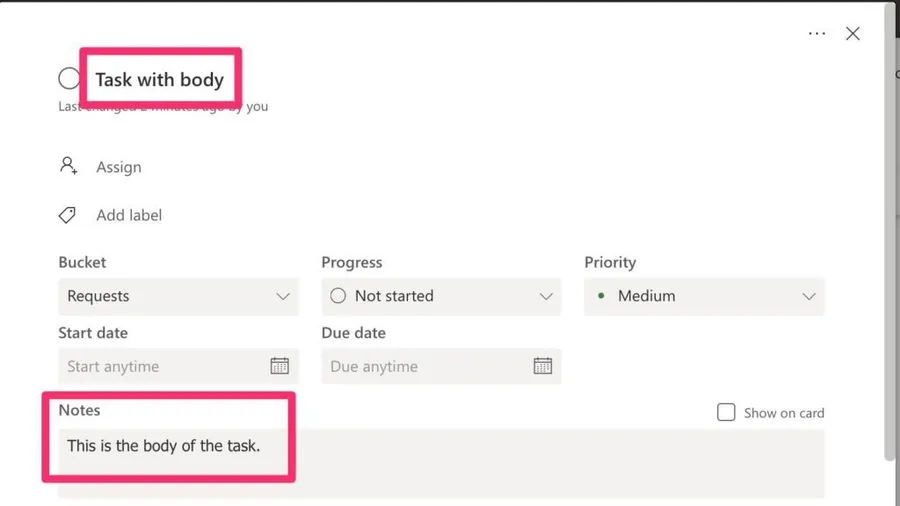Click Add label text
The width and height of the screenshot is (900, 506).
point(129,215)
